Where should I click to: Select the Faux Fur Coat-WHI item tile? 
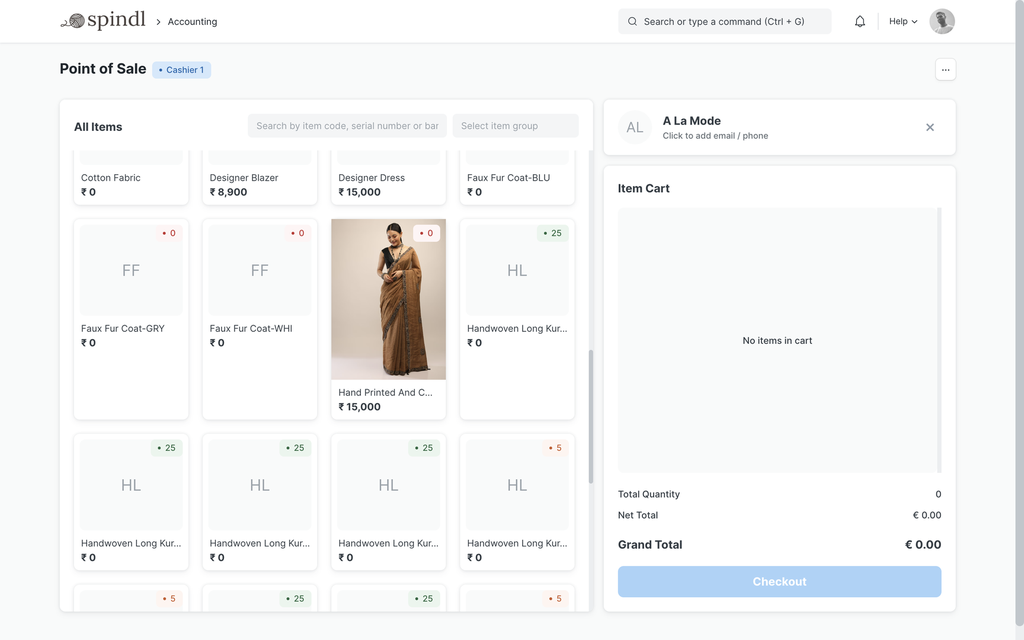pyautogui.click(x=260, y=318)
